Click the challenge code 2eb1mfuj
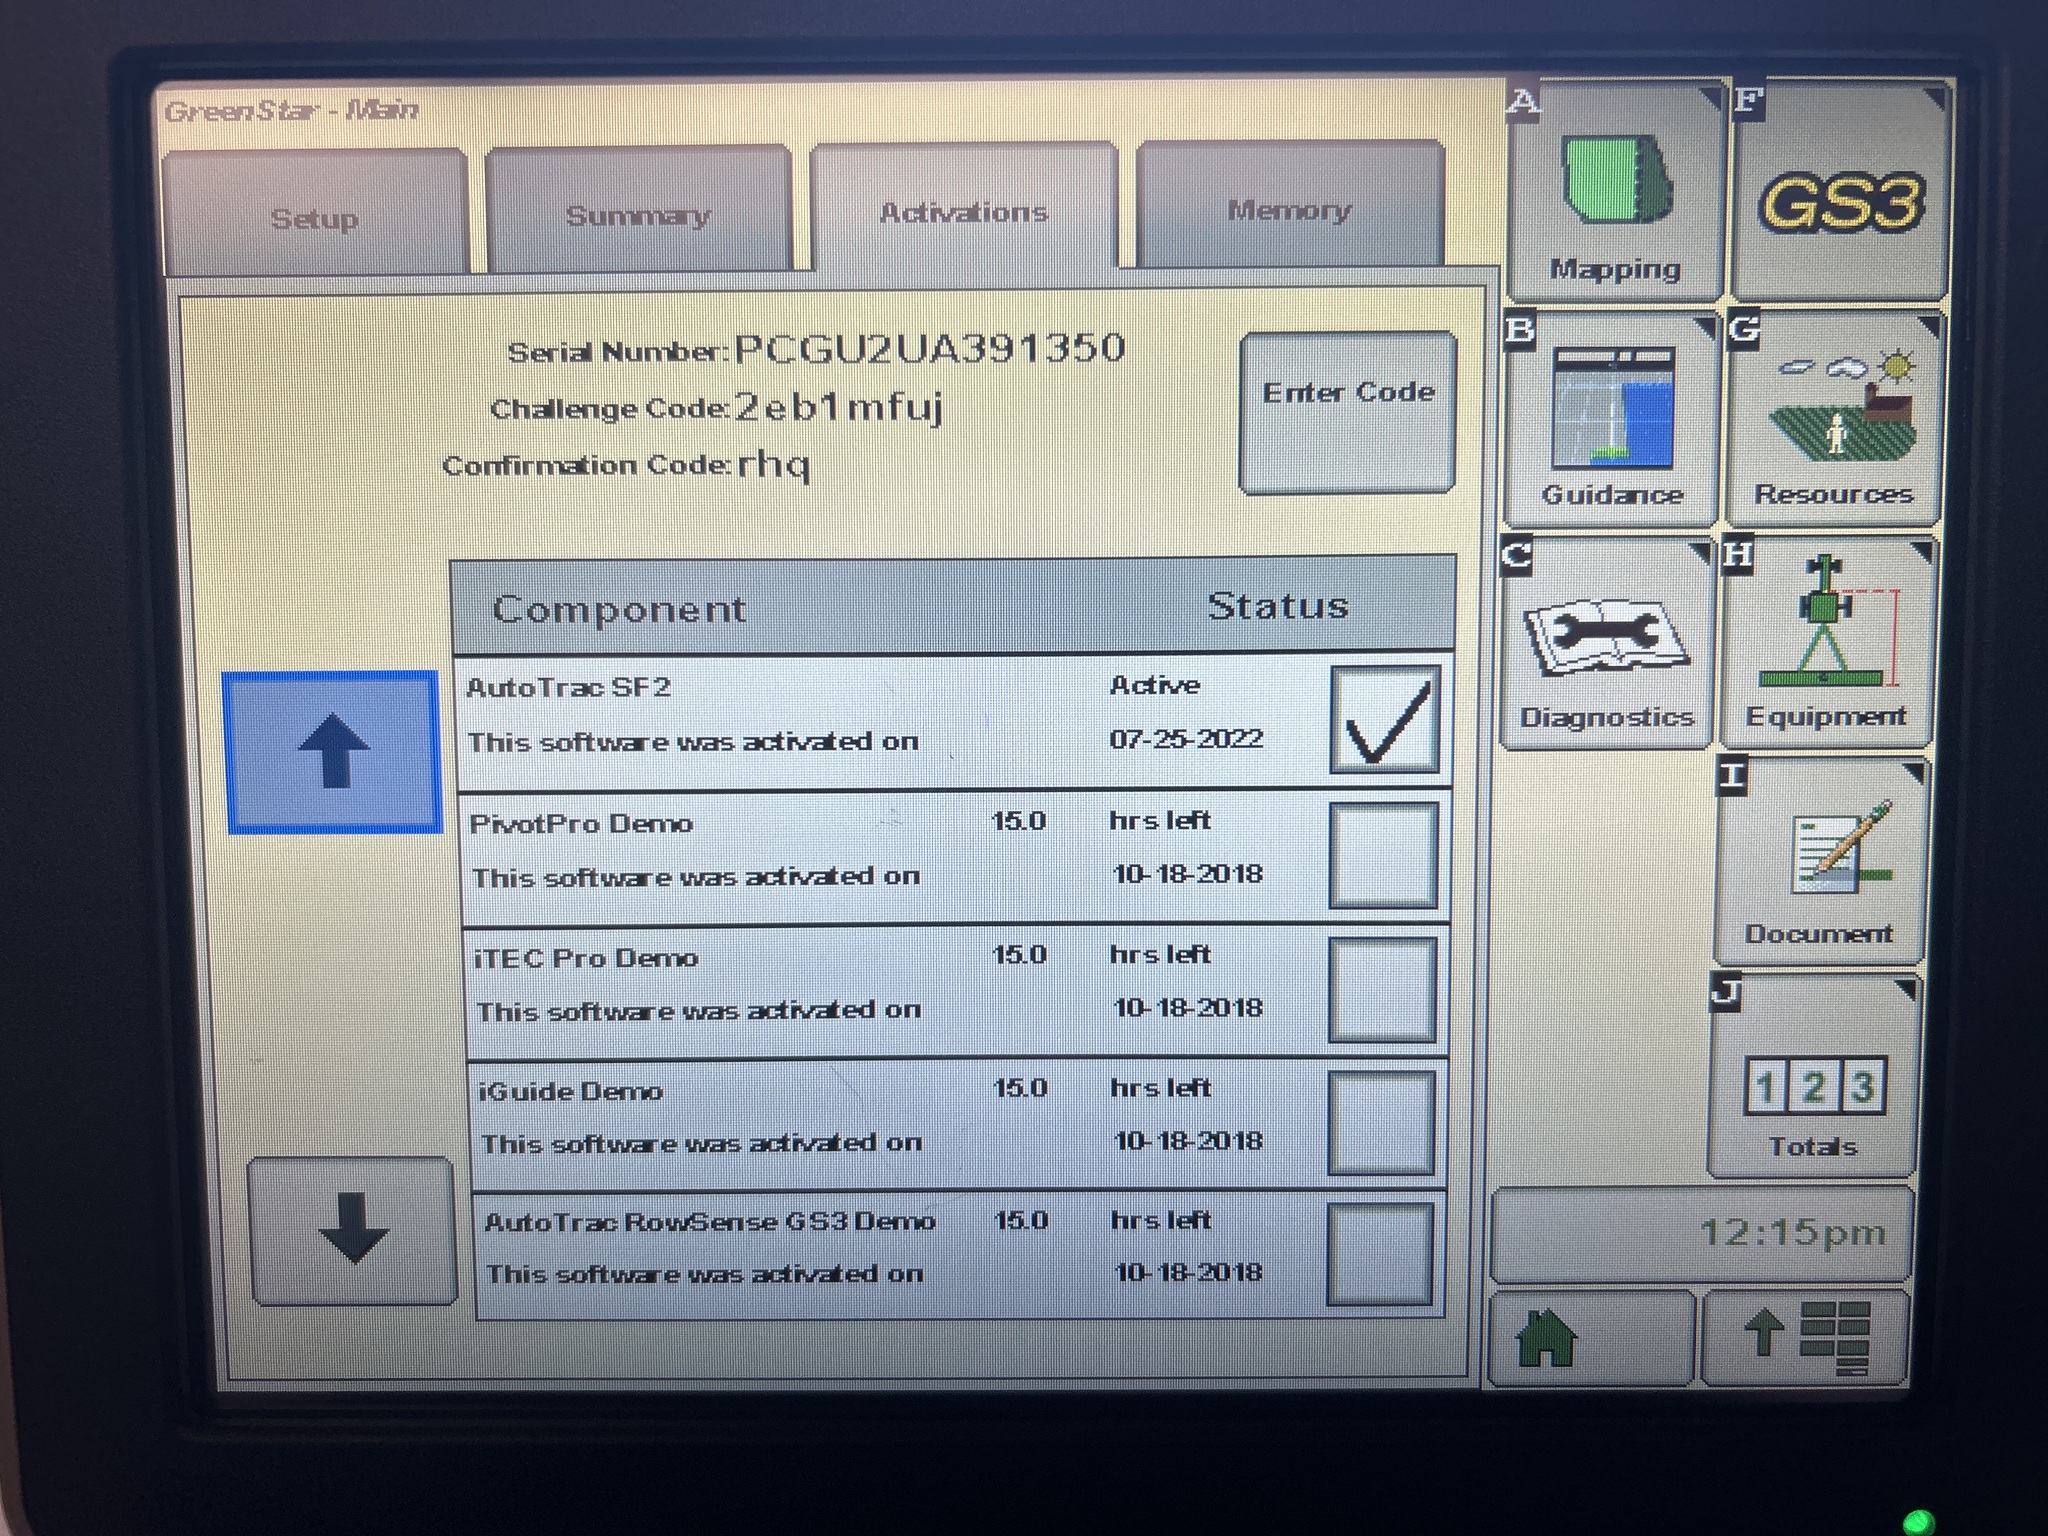2048x1536 pixels. coord(839,406)
